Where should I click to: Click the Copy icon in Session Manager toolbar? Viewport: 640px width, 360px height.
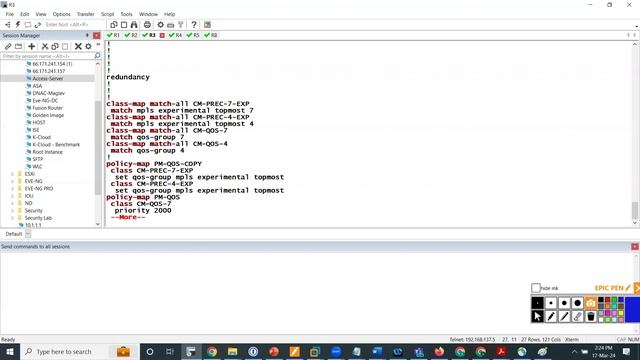pos(55,47)
